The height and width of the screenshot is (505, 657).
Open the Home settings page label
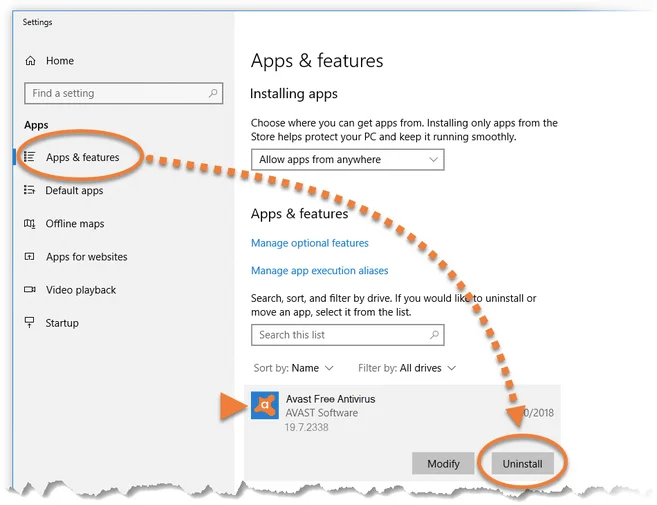click(x=60, y=61)
